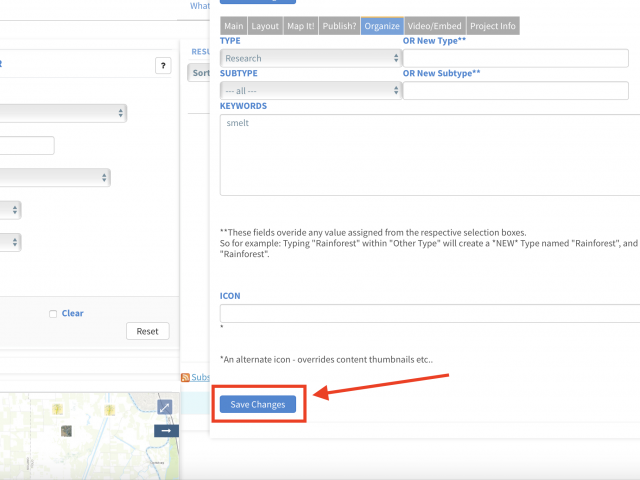Tick the checkbox beside Clear

click(x=53, y=314)
